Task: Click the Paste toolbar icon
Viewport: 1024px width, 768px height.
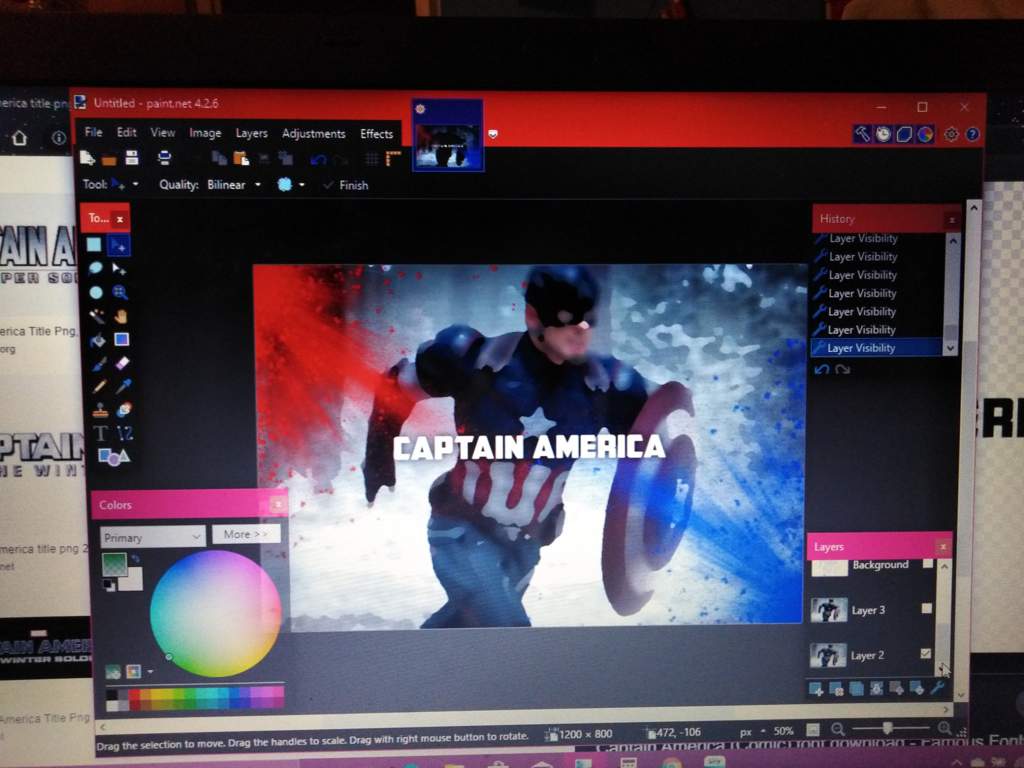Action: click(x=241, y=158)
